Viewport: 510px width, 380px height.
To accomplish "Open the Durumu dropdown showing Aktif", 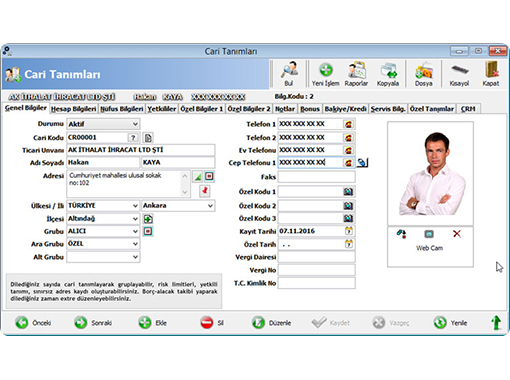I will 103,124.
